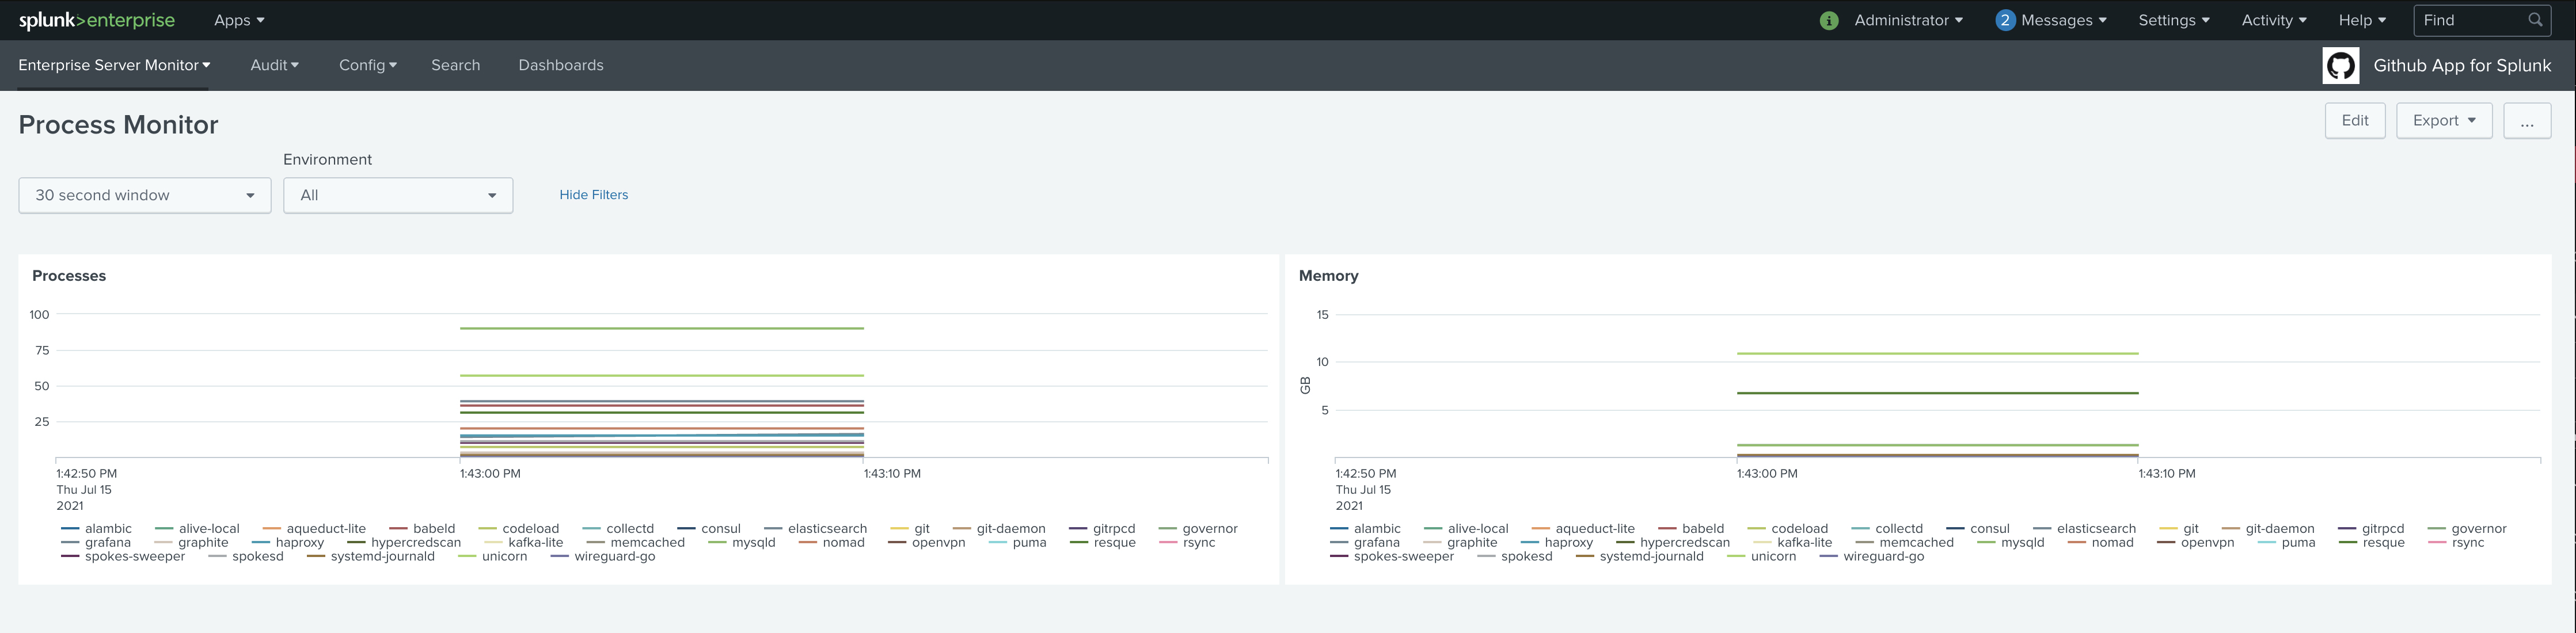
Task: Expand the Environment All dropdown
Action: pyautogui.click(x=398, y=195)
